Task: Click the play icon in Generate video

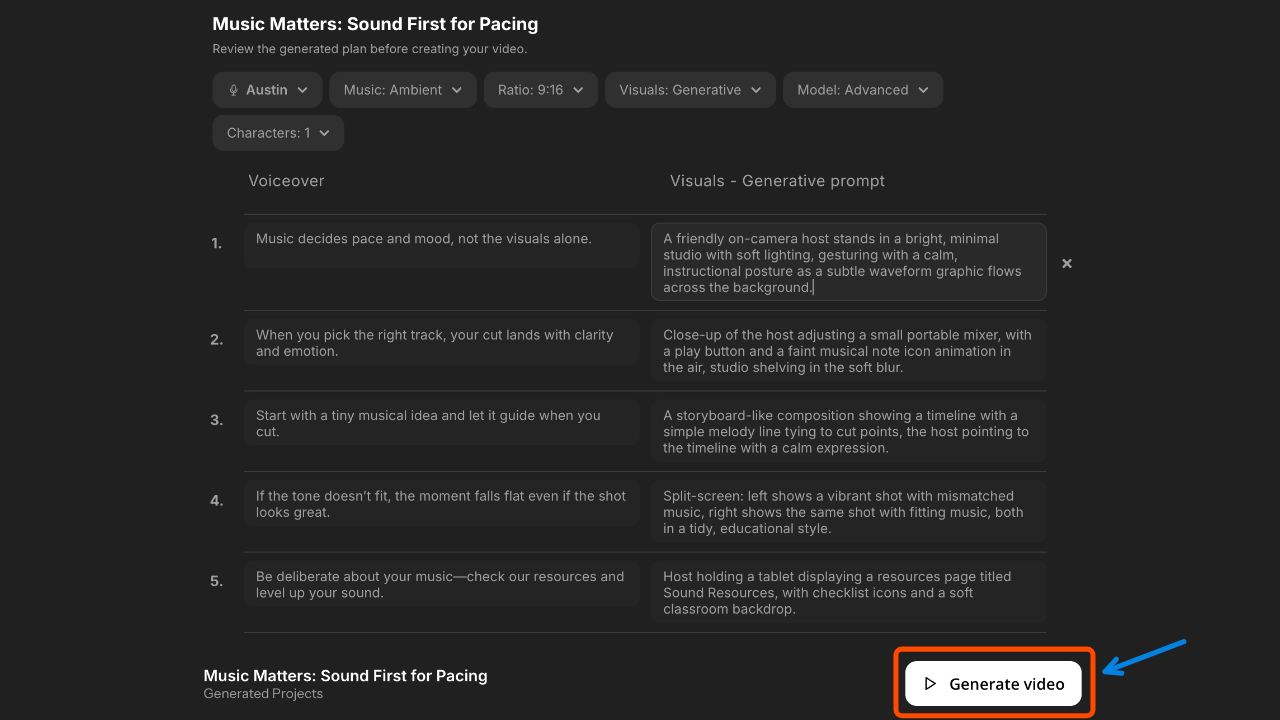Action: pyautogui.click(x=930, y=684)
